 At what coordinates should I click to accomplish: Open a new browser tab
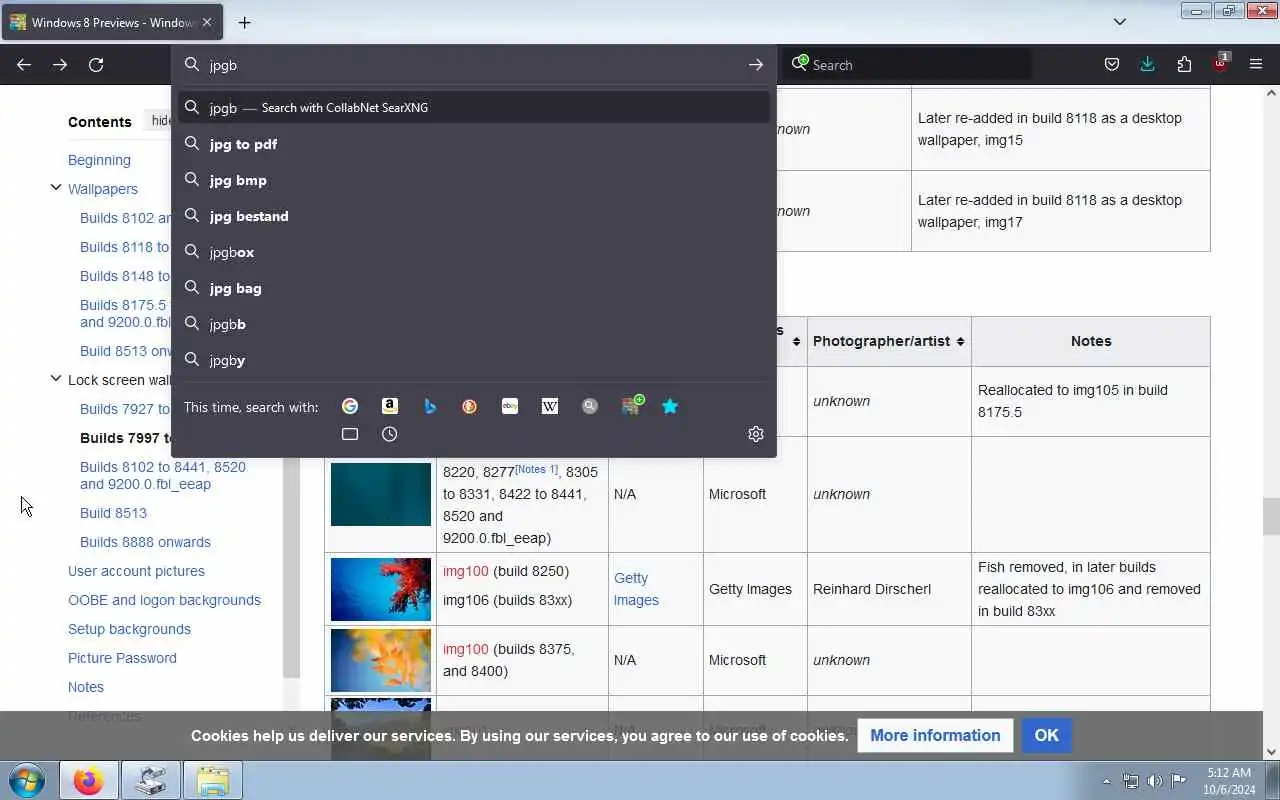244,22
